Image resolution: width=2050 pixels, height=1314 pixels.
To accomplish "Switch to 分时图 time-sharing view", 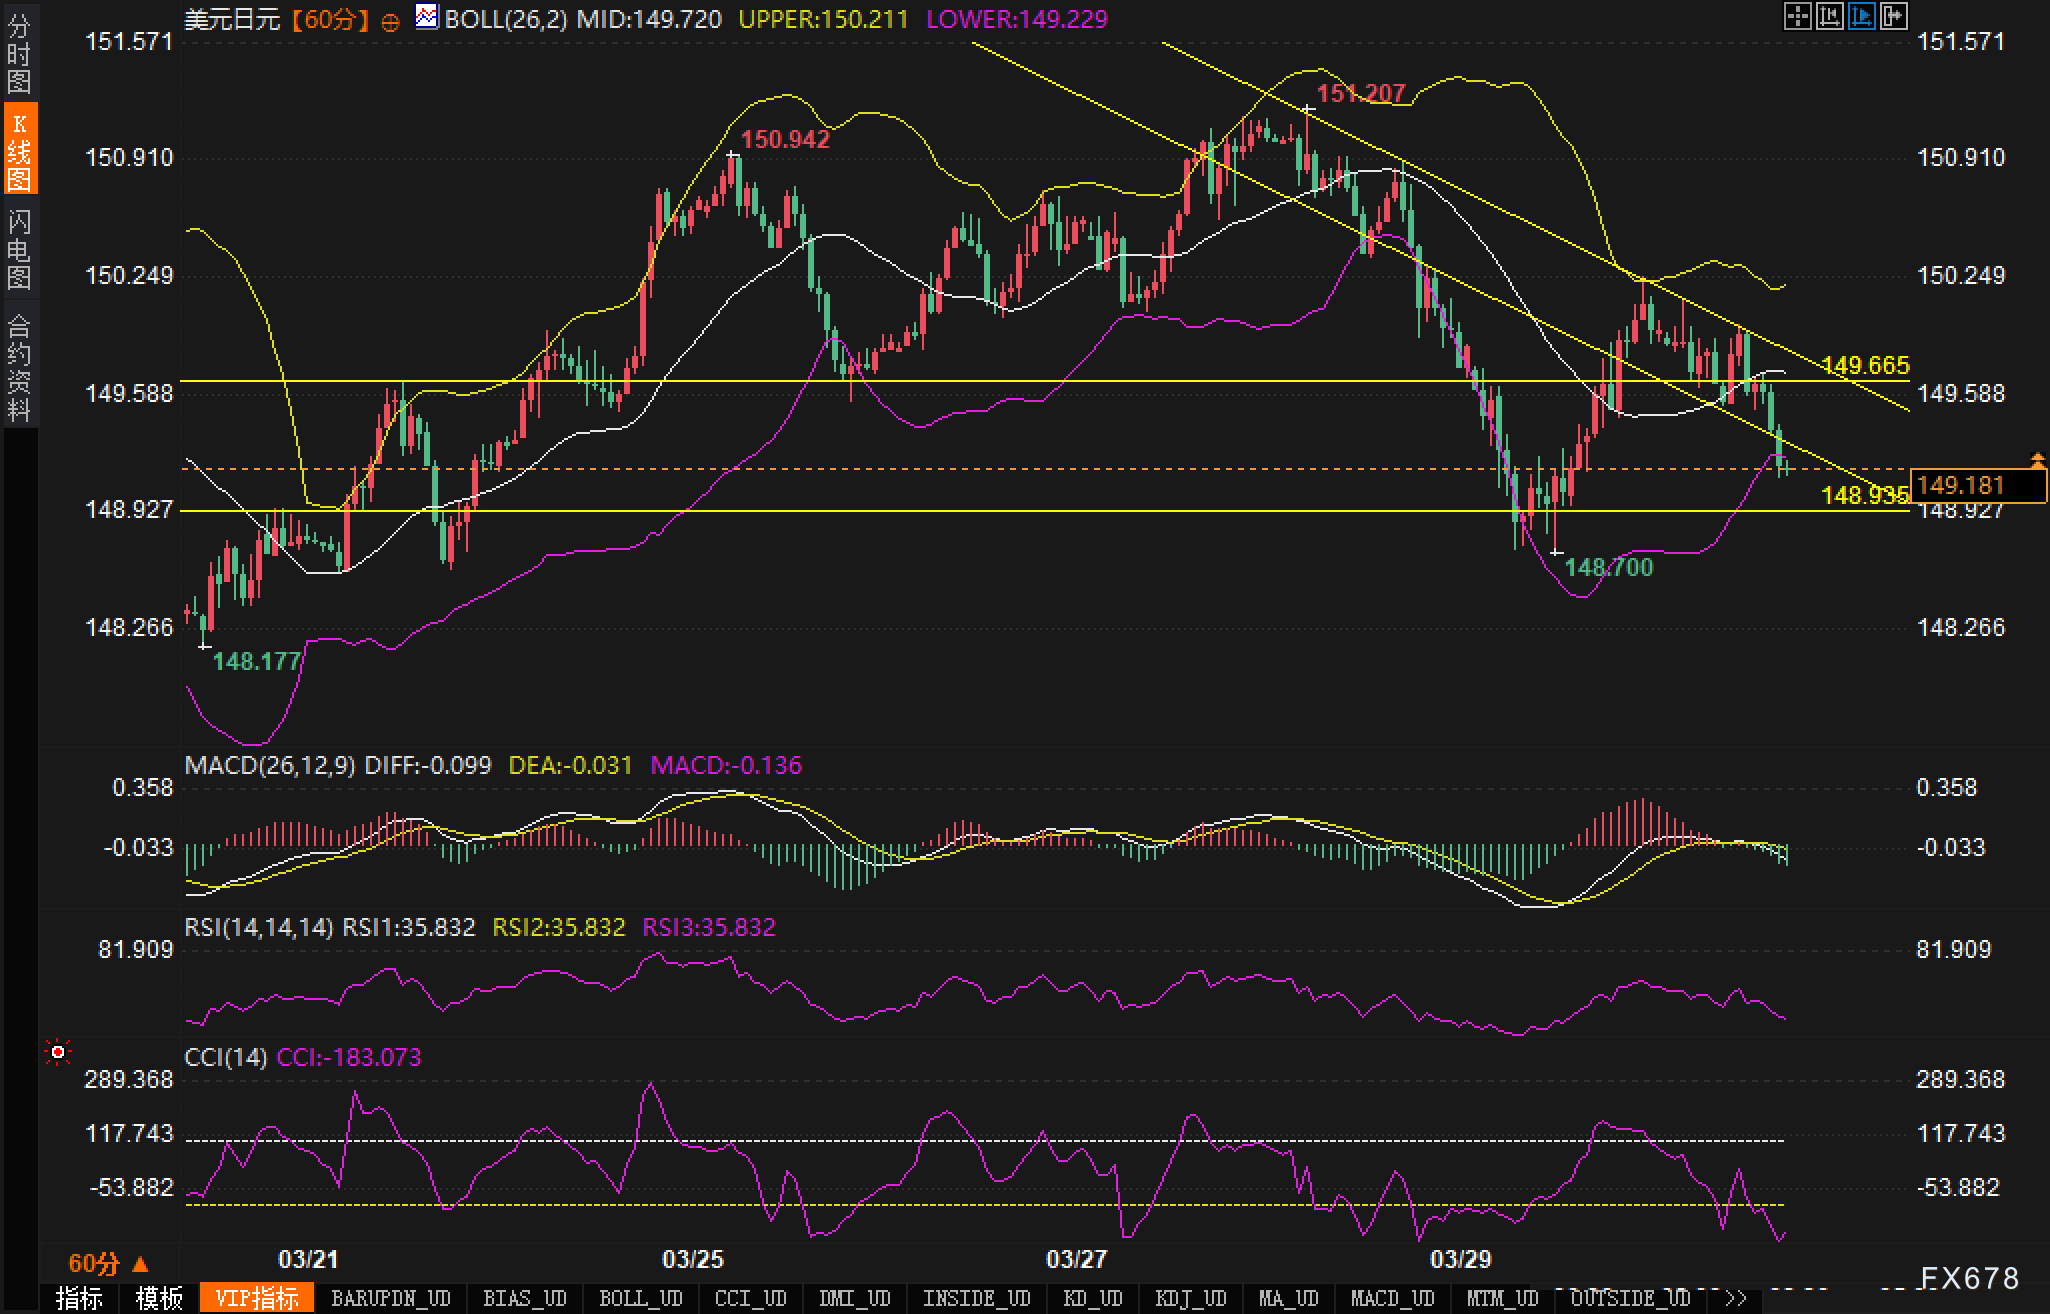I will tap(19, 54).
